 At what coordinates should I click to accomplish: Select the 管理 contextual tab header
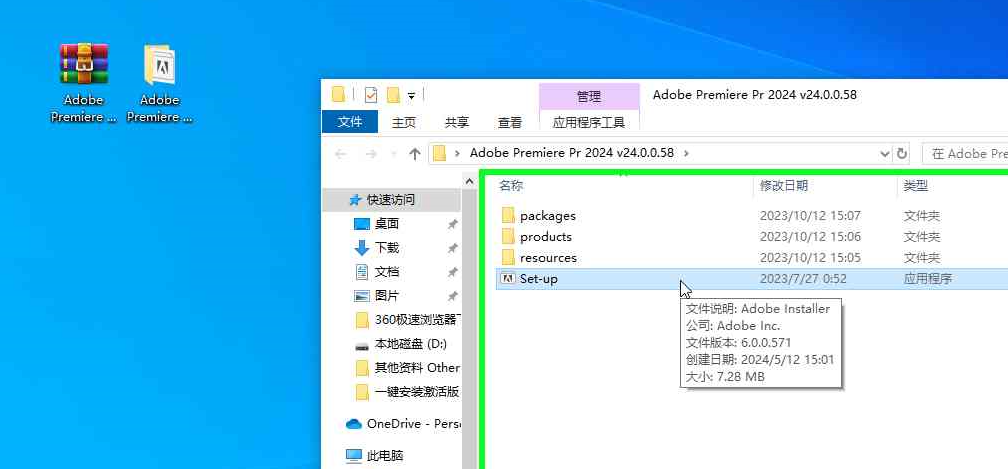(589, 97)
